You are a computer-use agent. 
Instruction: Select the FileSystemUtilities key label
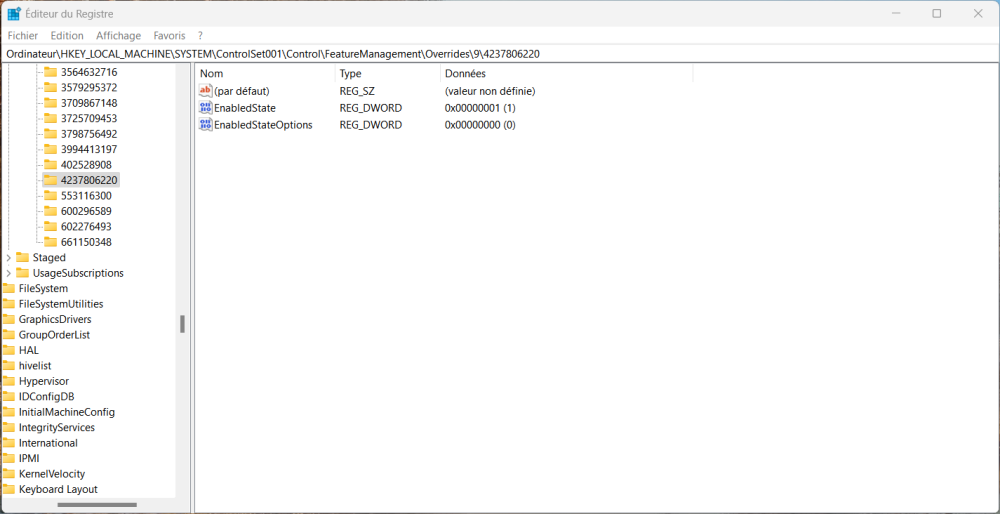[61, 304]
